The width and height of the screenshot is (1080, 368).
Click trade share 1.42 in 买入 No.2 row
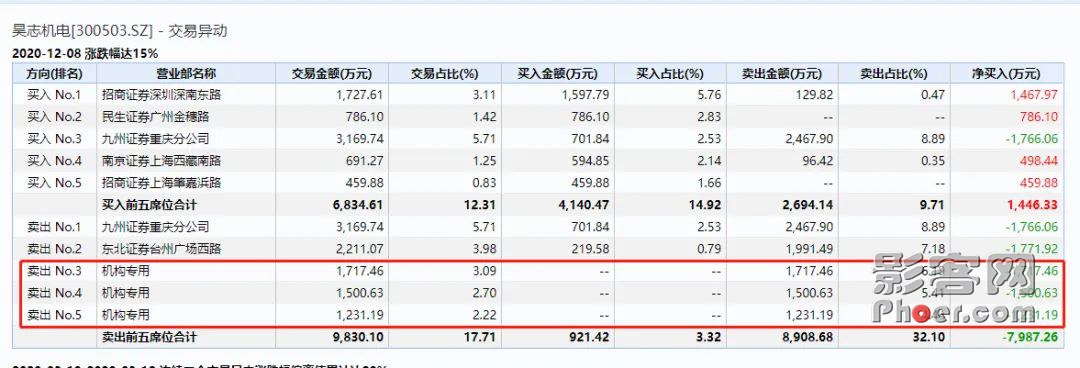click(x=485, y=117)
